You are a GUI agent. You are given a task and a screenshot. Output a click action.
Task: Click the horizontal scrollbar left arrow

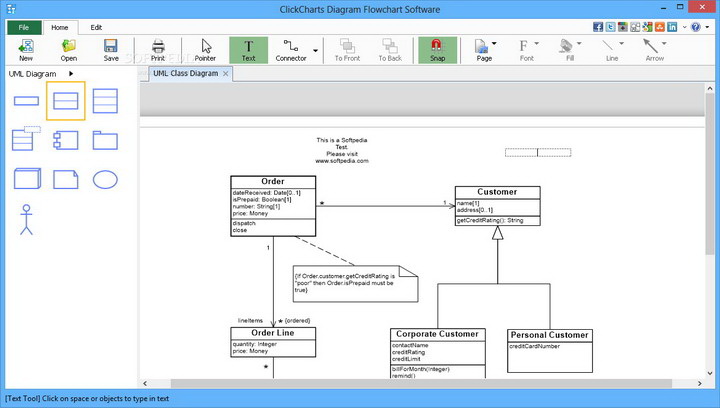point(145,383)
